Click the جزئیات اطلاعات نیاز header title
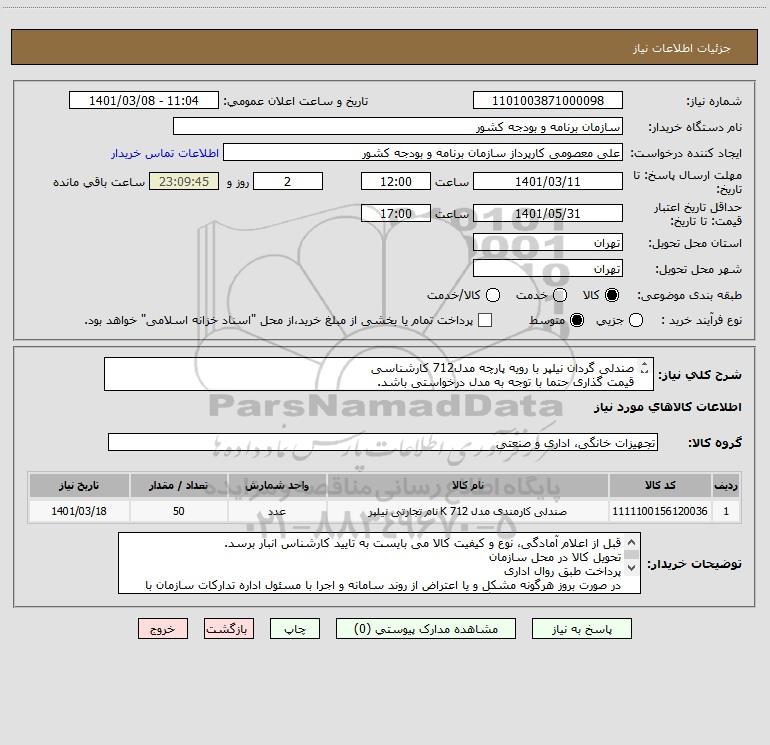Screen dimensions: 770x745 (682, 48)
